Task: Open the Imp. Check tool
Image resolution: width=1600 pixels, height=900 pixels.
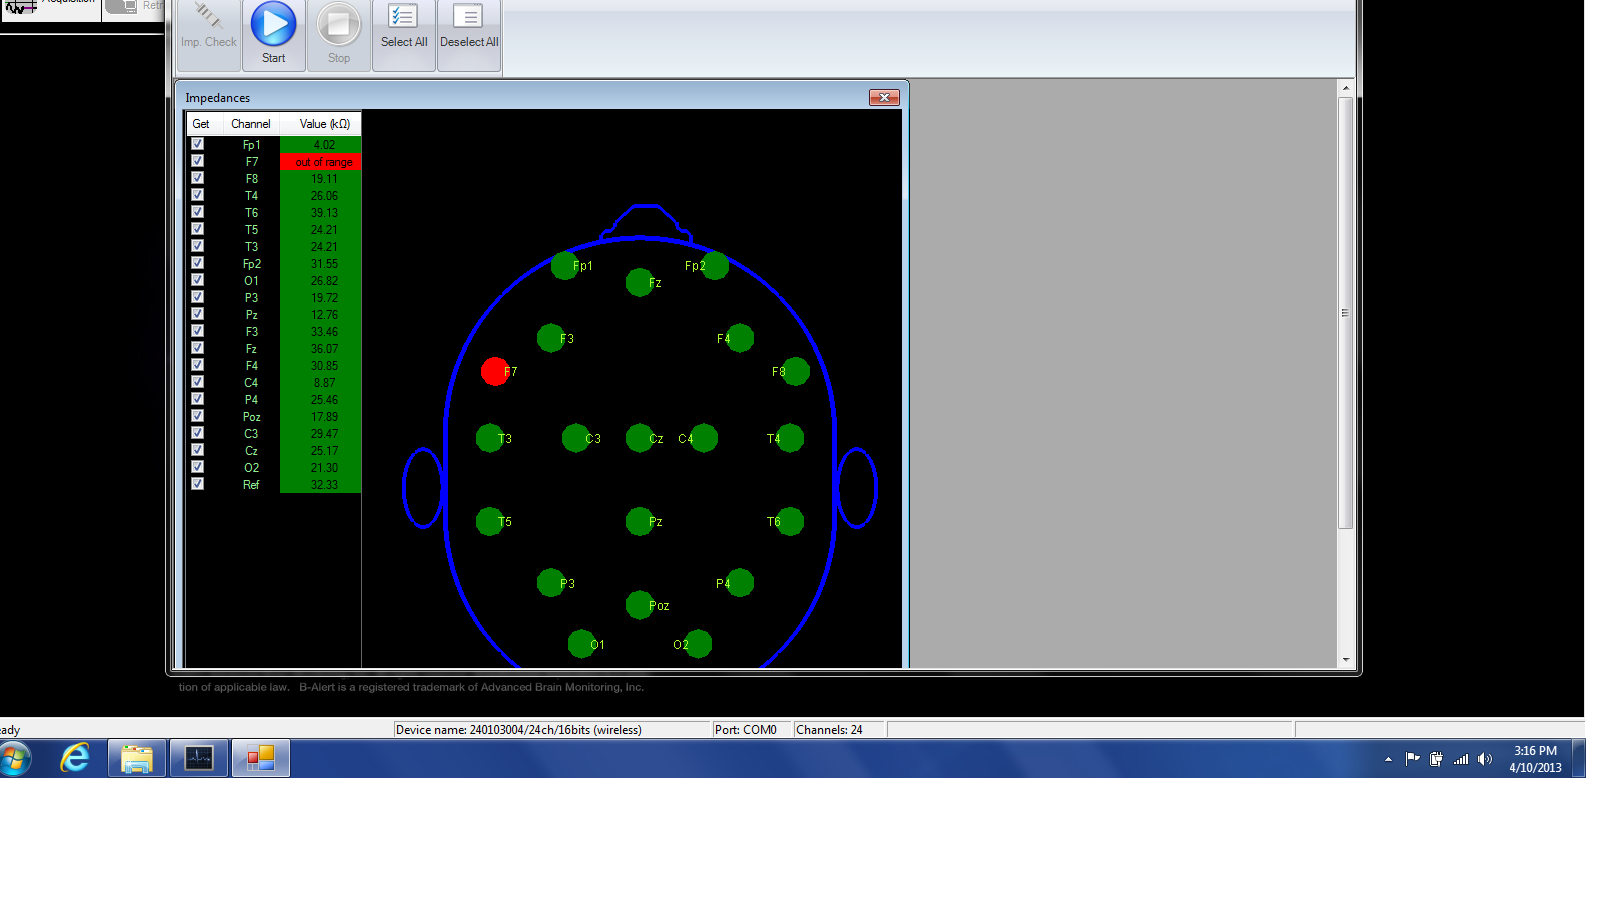Action: 208,34
